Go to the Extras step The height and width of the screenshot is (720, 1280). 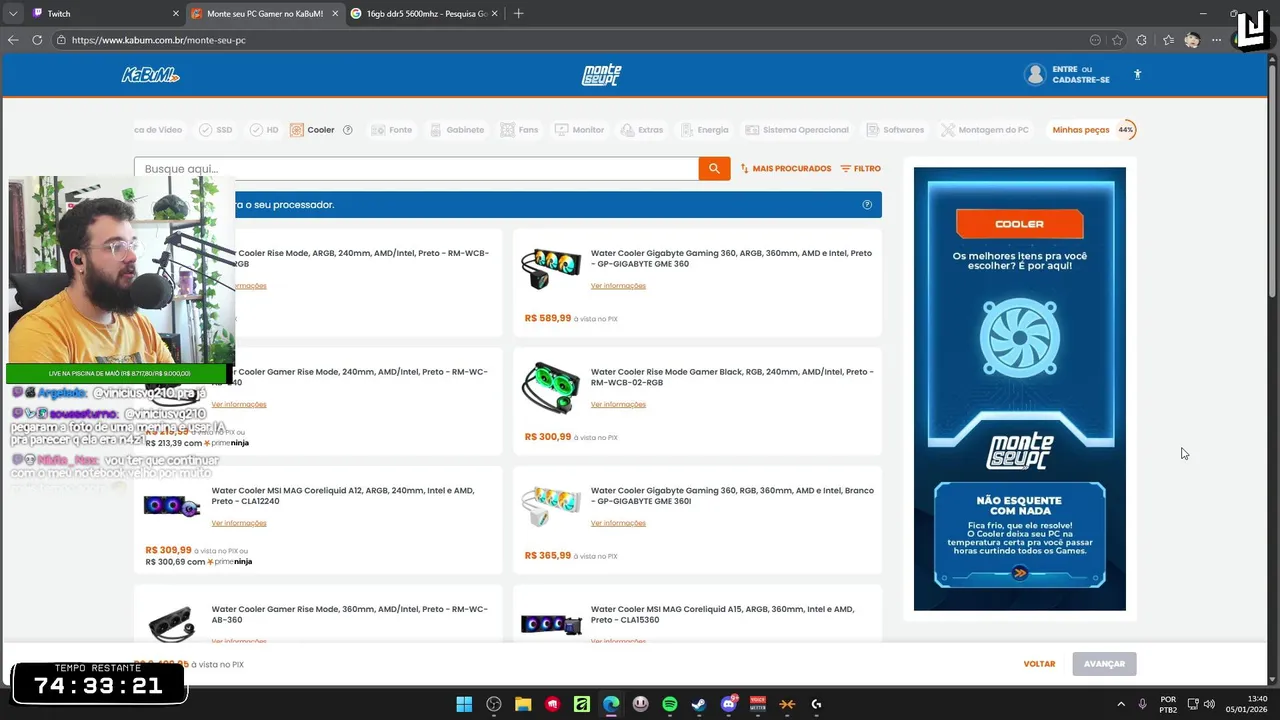[x=641, y=130]
